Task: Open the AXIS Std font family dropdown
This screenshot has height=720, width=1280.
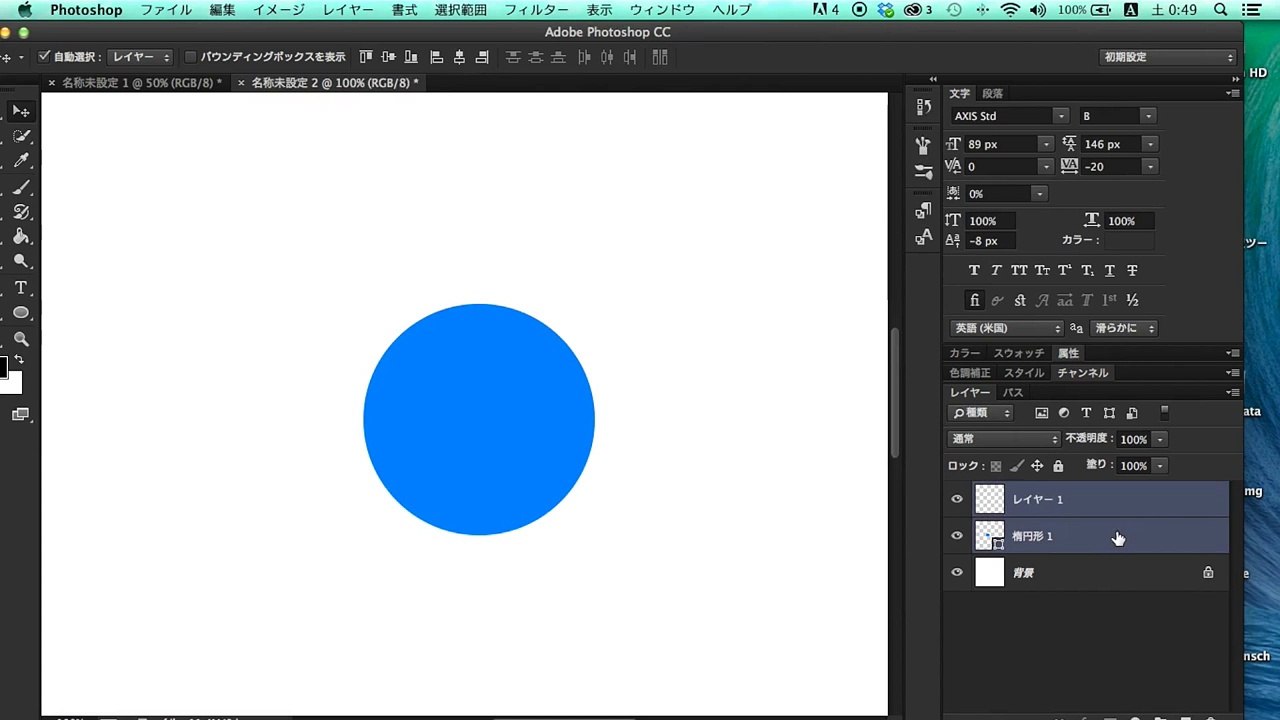Action: [x=1060, y=116]
